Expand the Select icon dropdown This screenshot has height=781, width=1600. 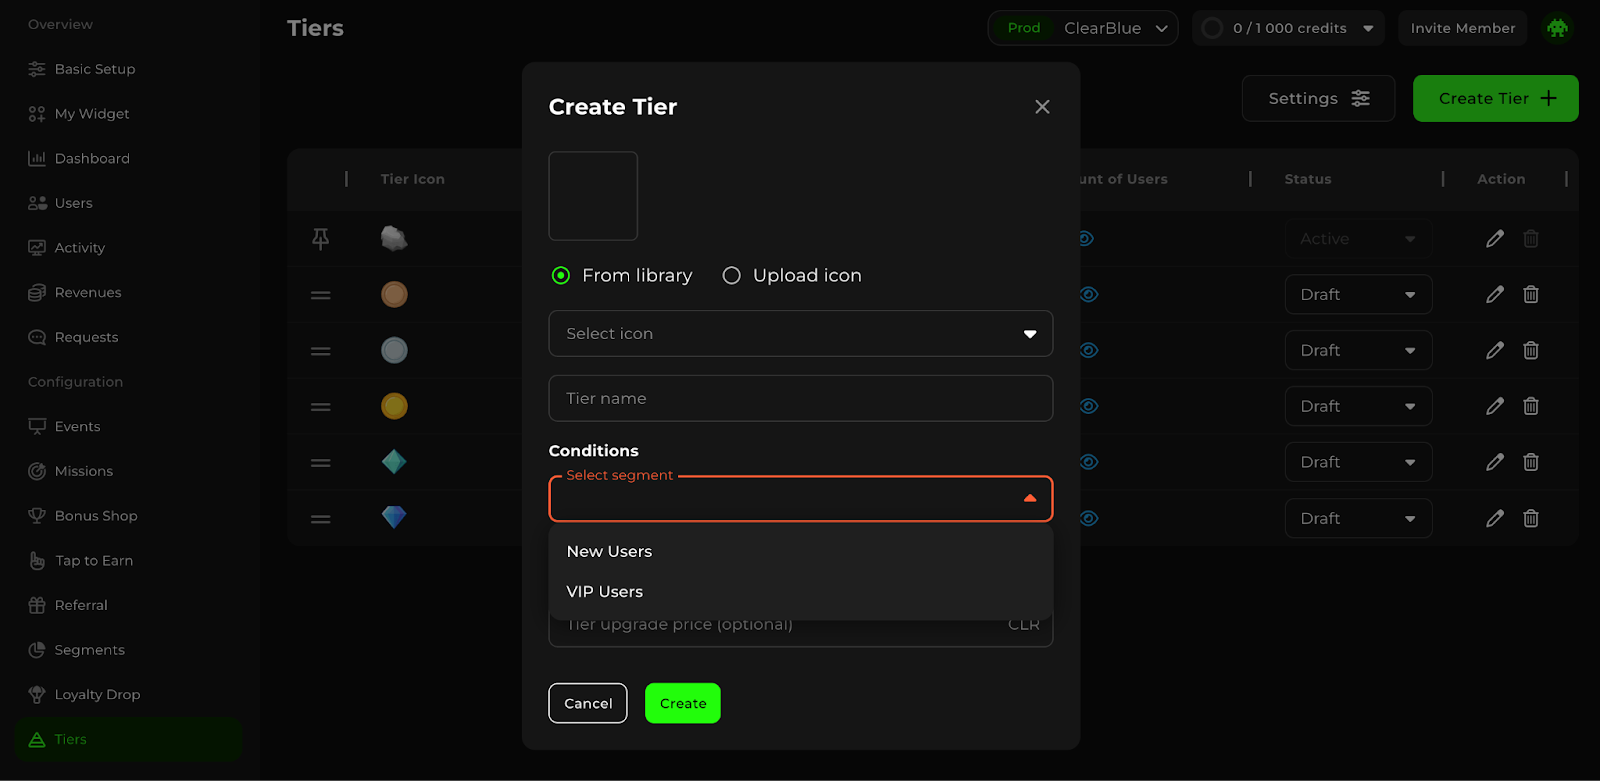[800, 334]
